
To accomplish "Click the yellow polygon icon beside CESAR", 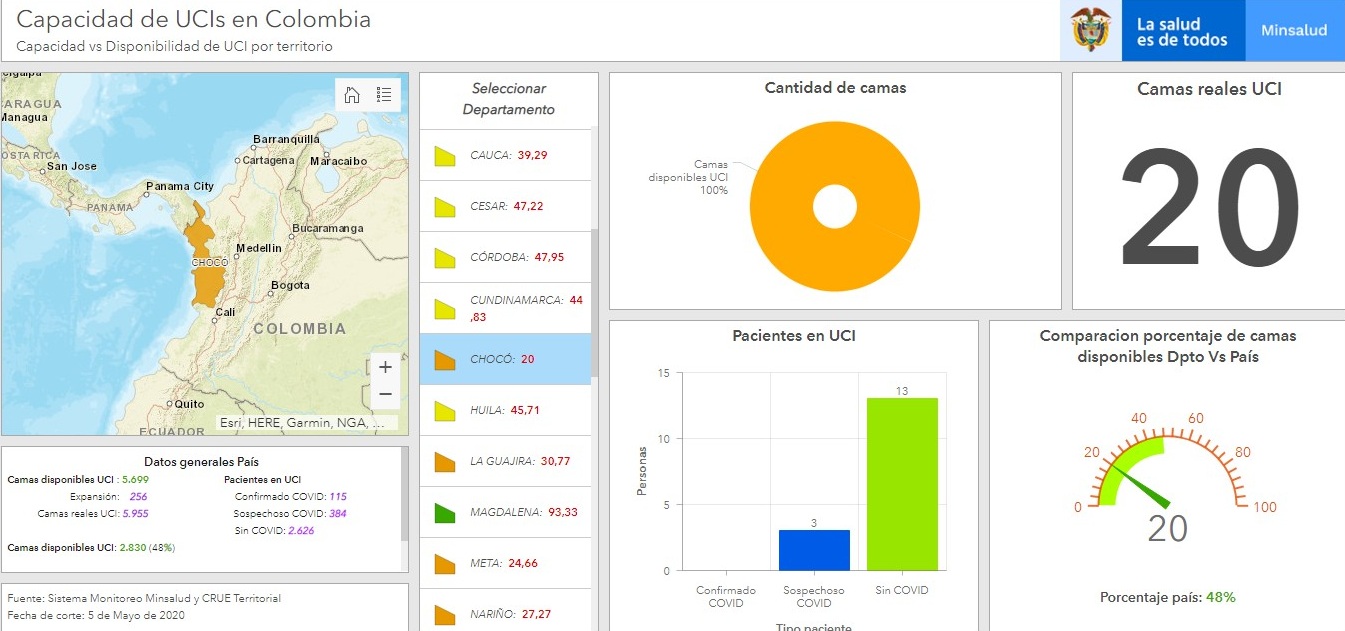I will pos(445,207).
